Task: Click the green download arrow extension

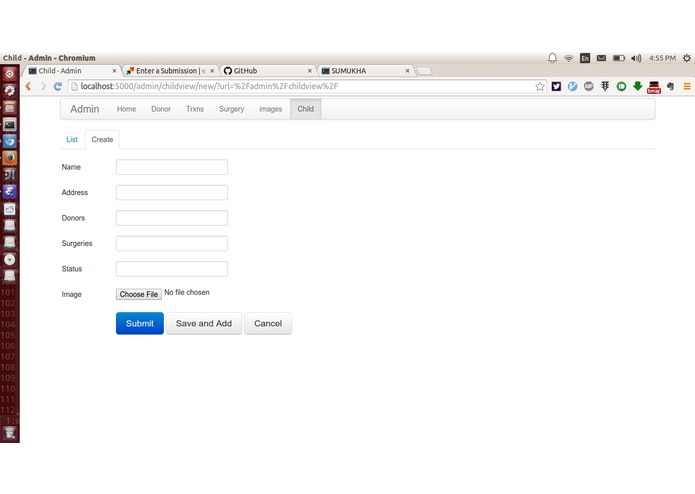Action: (637, 86)
